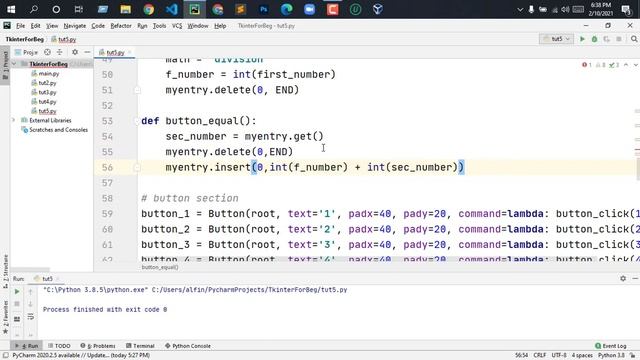This screenshot has height=360, width=640.
Task: Open the Run tool window tab
Action: coord(26,346)
